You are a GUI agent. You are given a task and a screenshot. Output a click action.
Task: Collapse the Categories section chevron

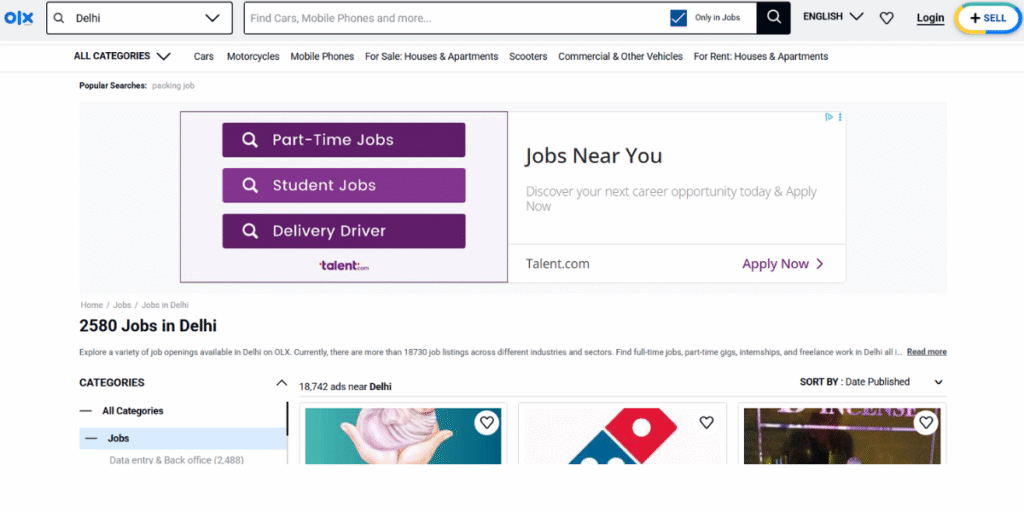point(281,383)
